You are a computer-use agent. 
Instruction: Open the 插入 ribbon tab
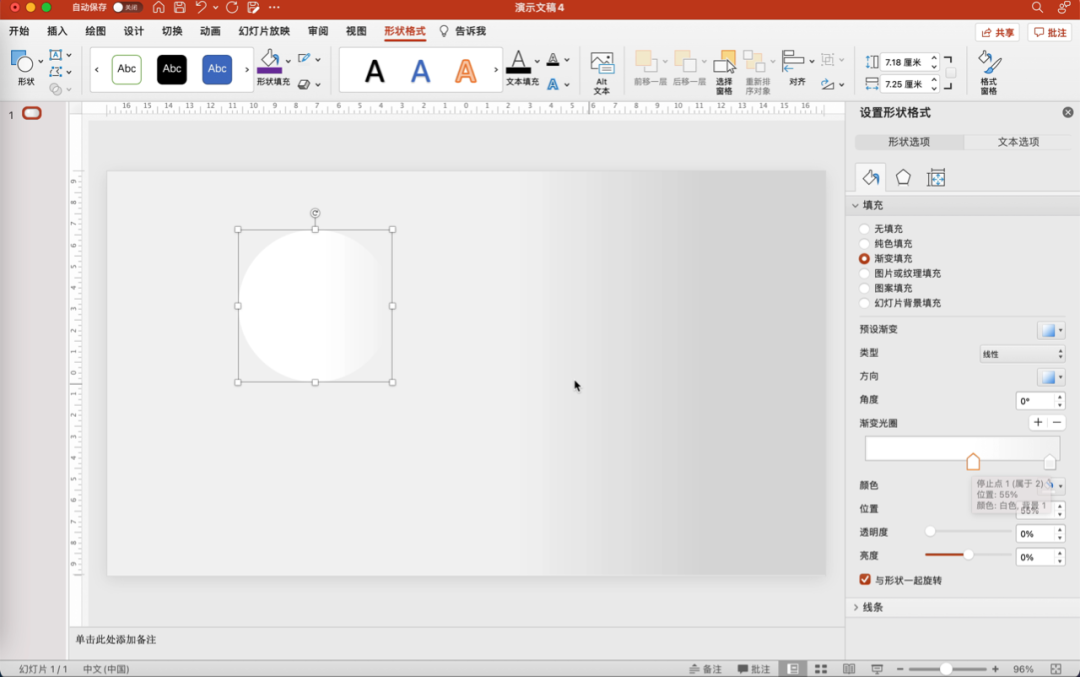[x=57, y=31]
